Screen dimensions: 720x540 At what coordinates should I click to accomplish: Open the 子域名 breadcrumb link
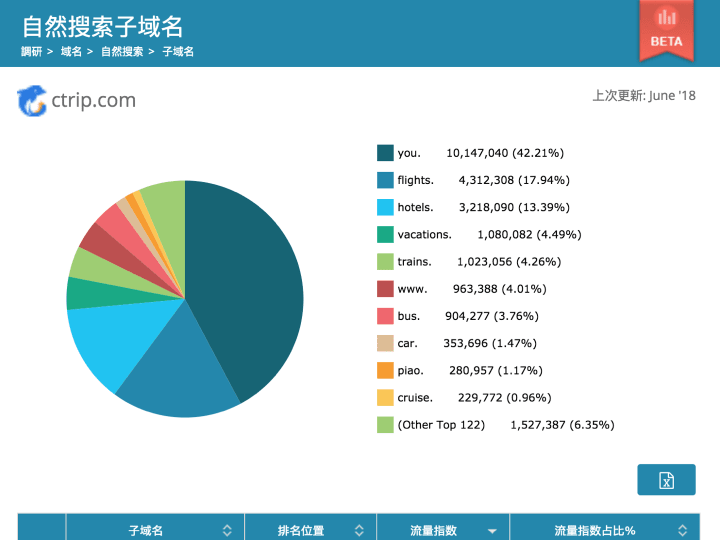[178, 51]
